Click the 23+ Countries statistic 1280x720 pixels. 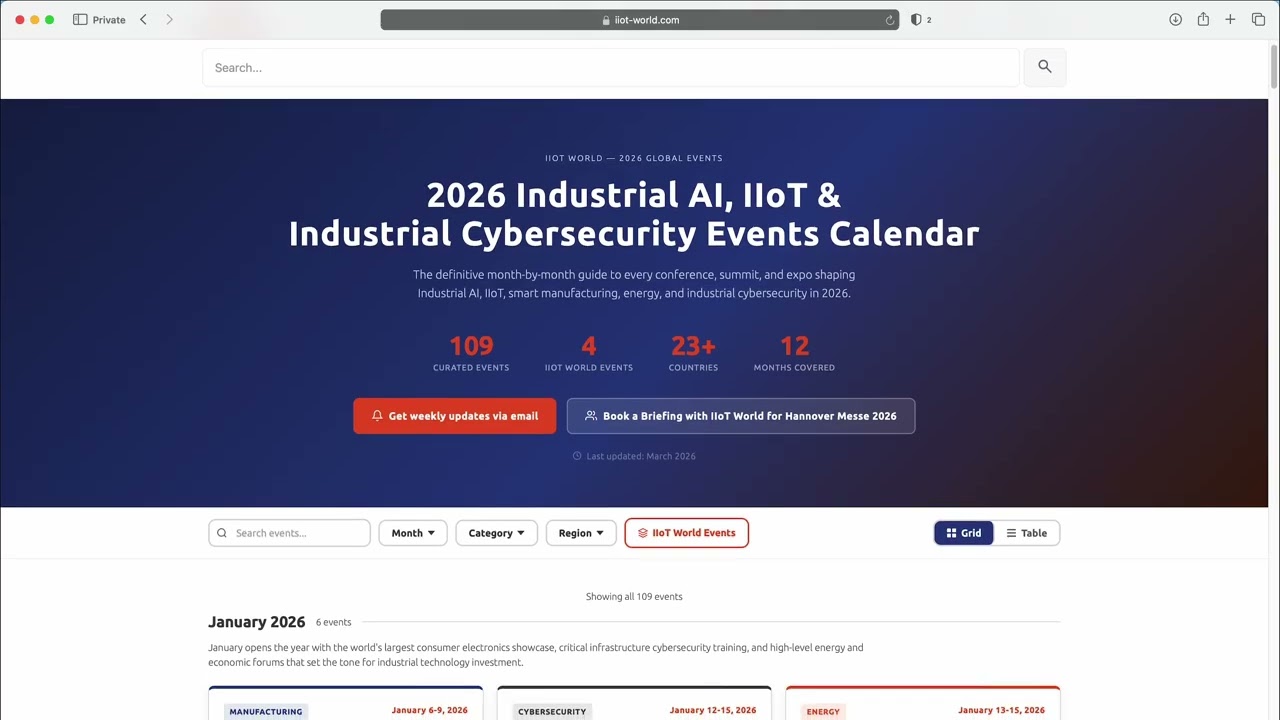tap(693, 353)
